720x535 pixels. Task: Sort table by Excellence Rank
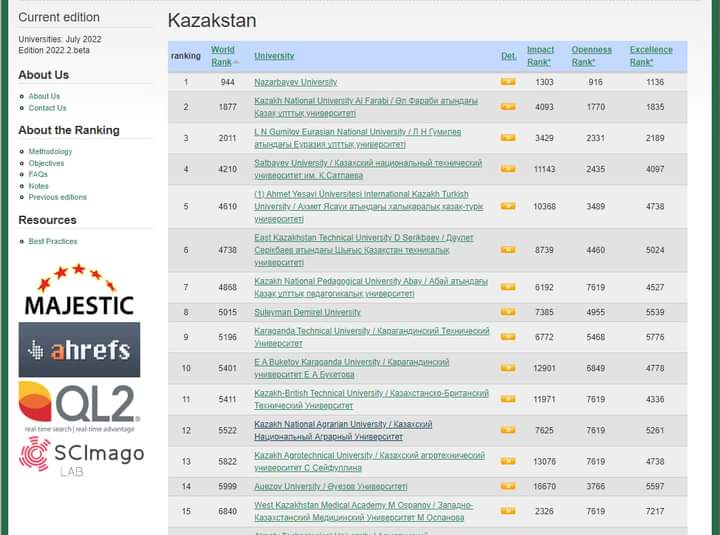(x=651, y=56)
